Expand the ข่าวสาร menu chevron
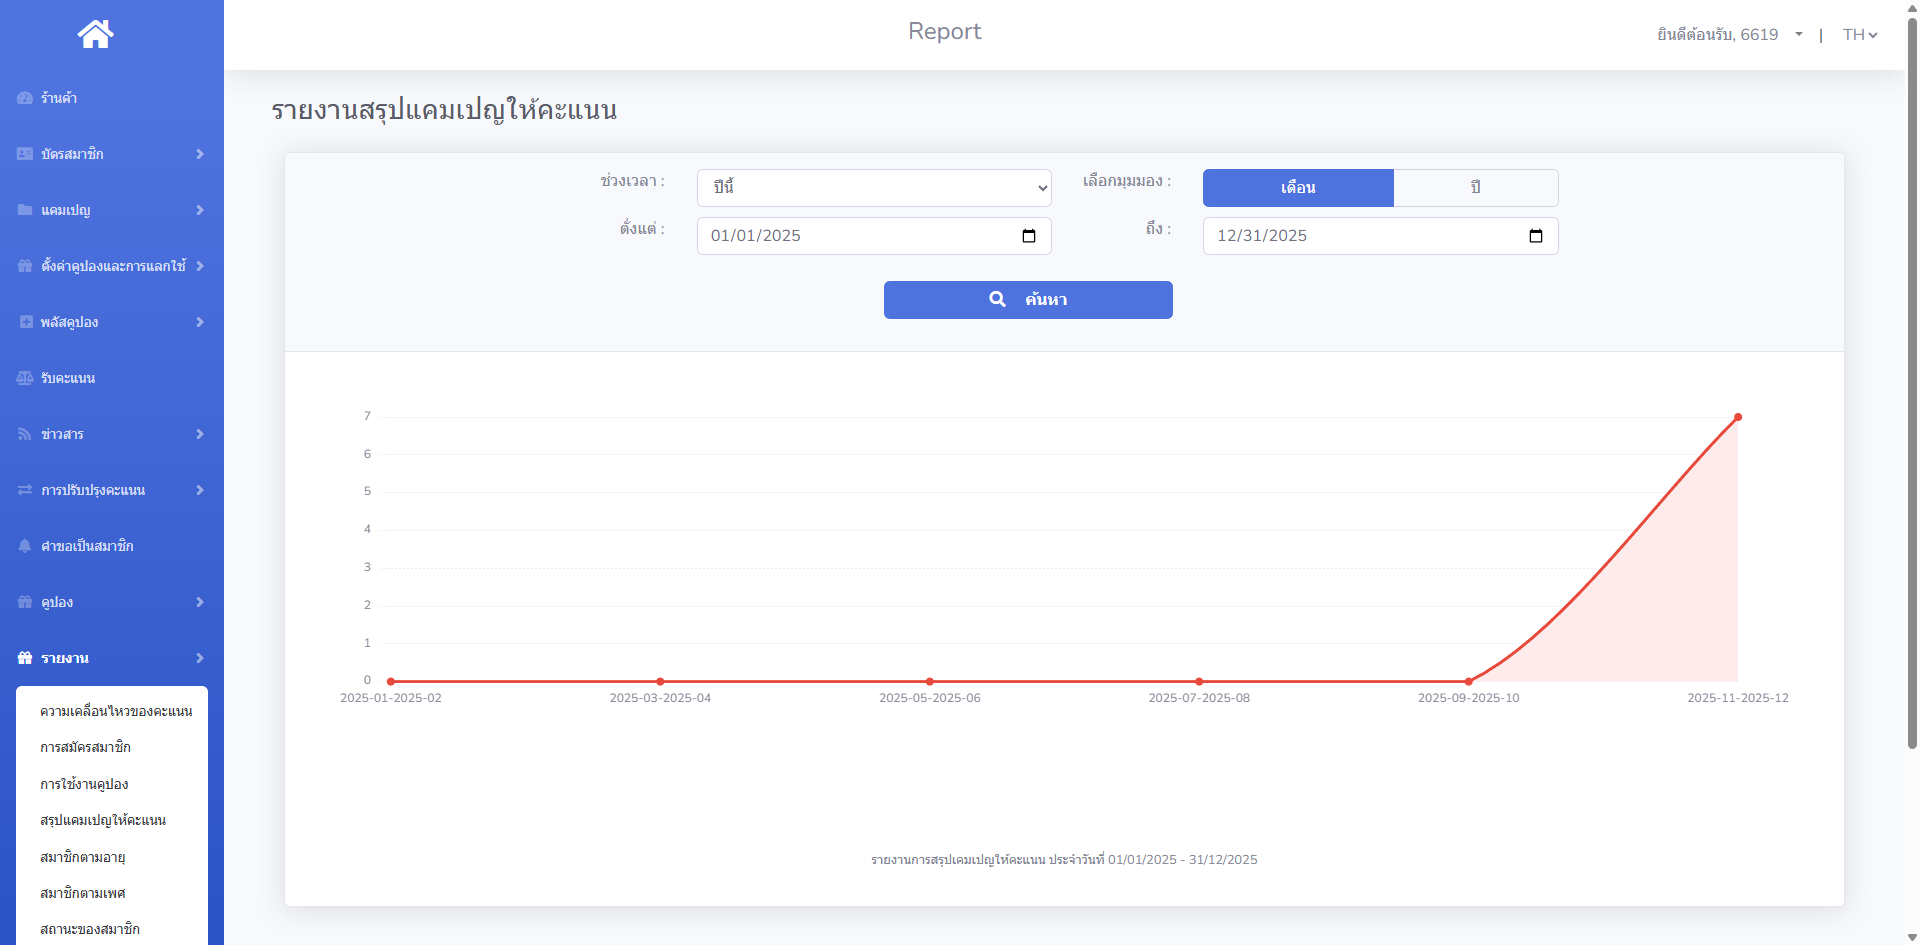The image size is (1920, 945). [x=200, y=434]
